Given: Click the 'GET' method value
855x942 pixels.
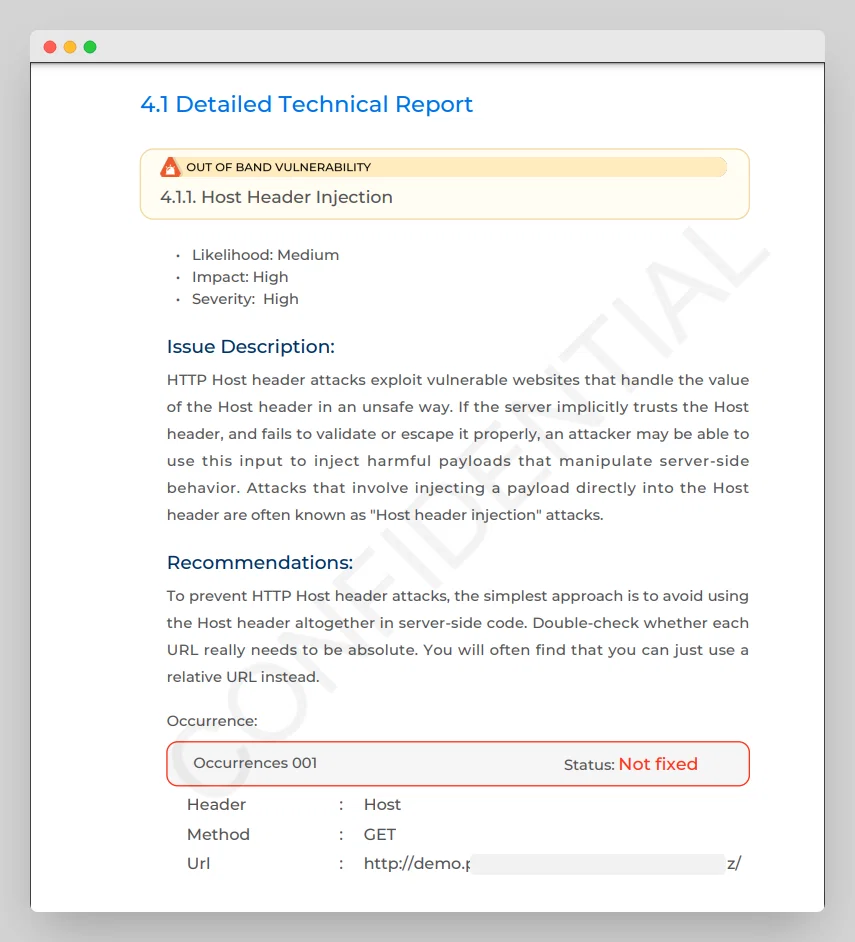Looking at the screenshot, I should (380, 834).
